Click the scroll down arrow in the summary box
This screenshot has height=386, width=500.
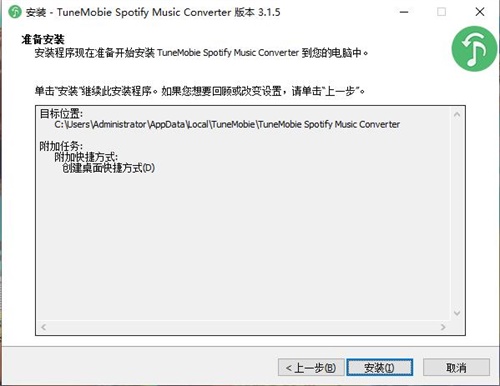click(457, 313)
